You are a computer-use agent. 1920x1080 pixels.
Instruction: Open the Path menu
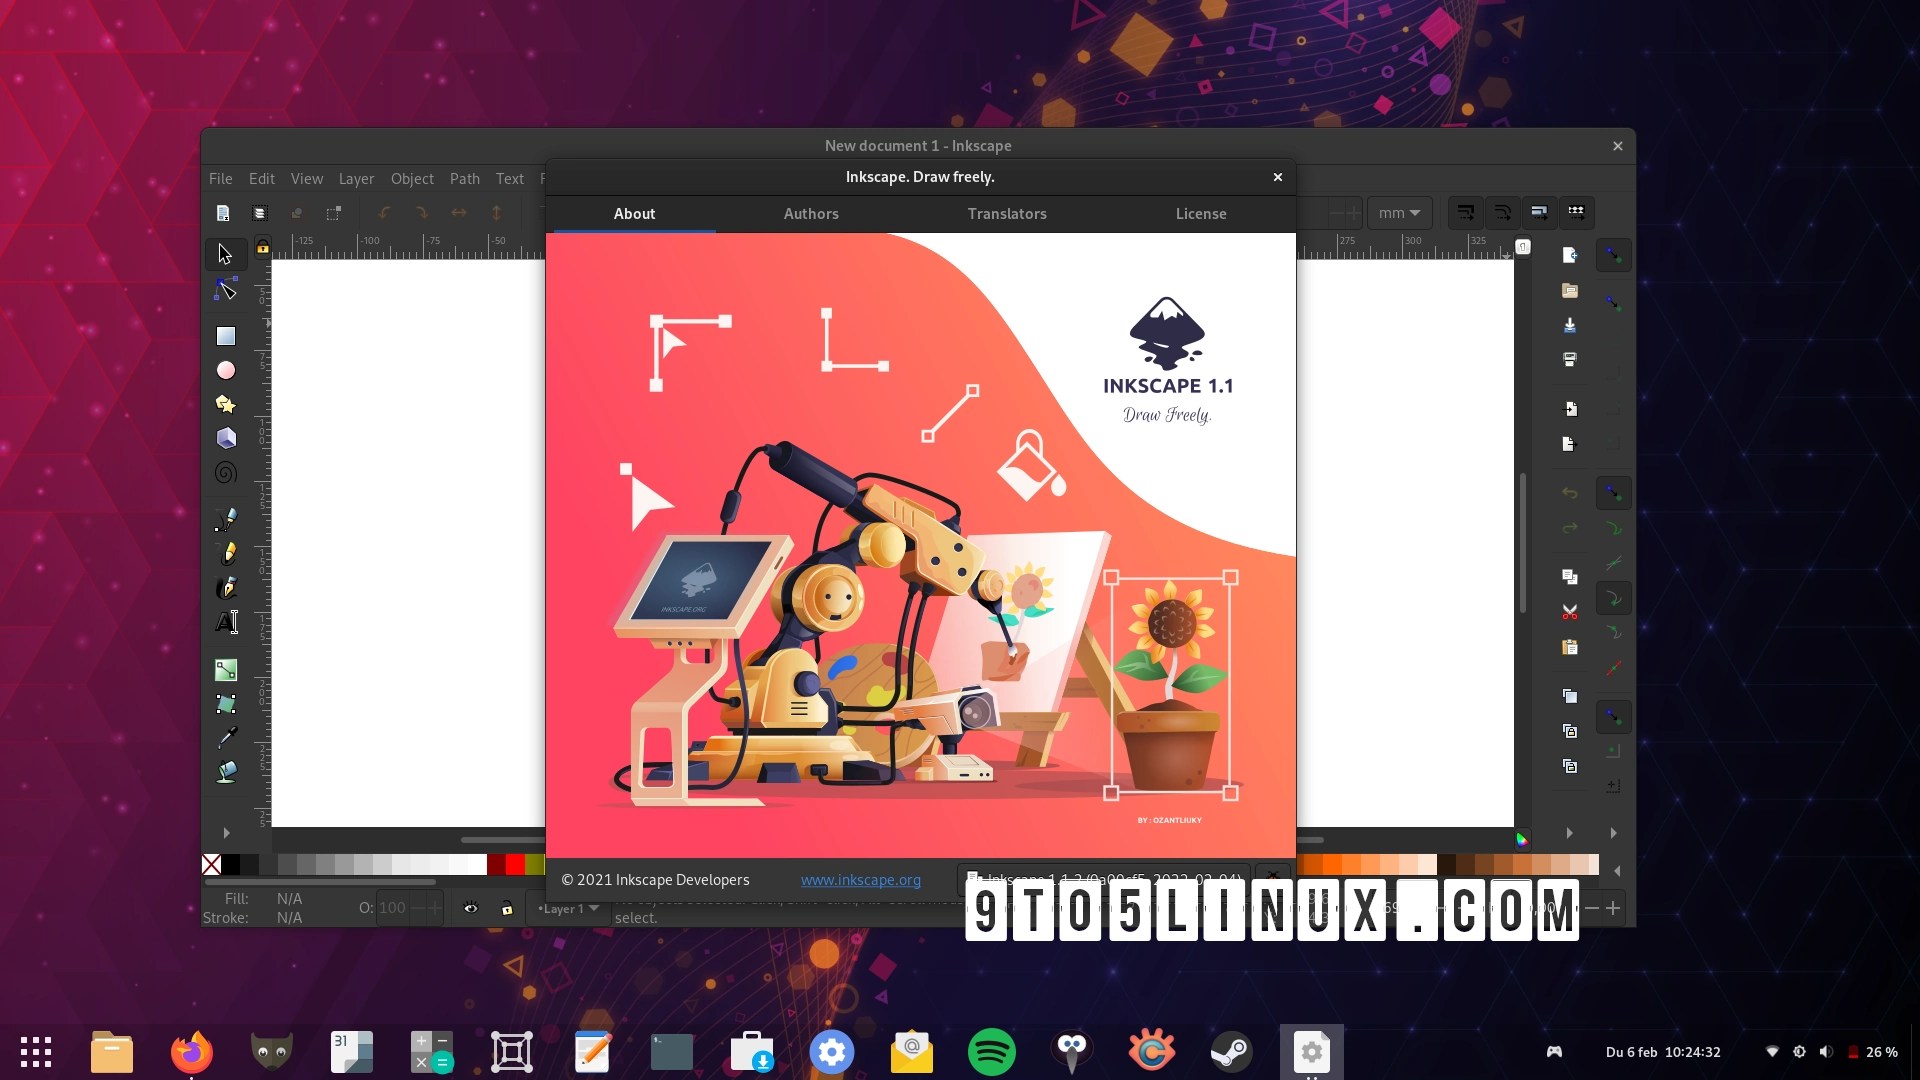[464, 178]
